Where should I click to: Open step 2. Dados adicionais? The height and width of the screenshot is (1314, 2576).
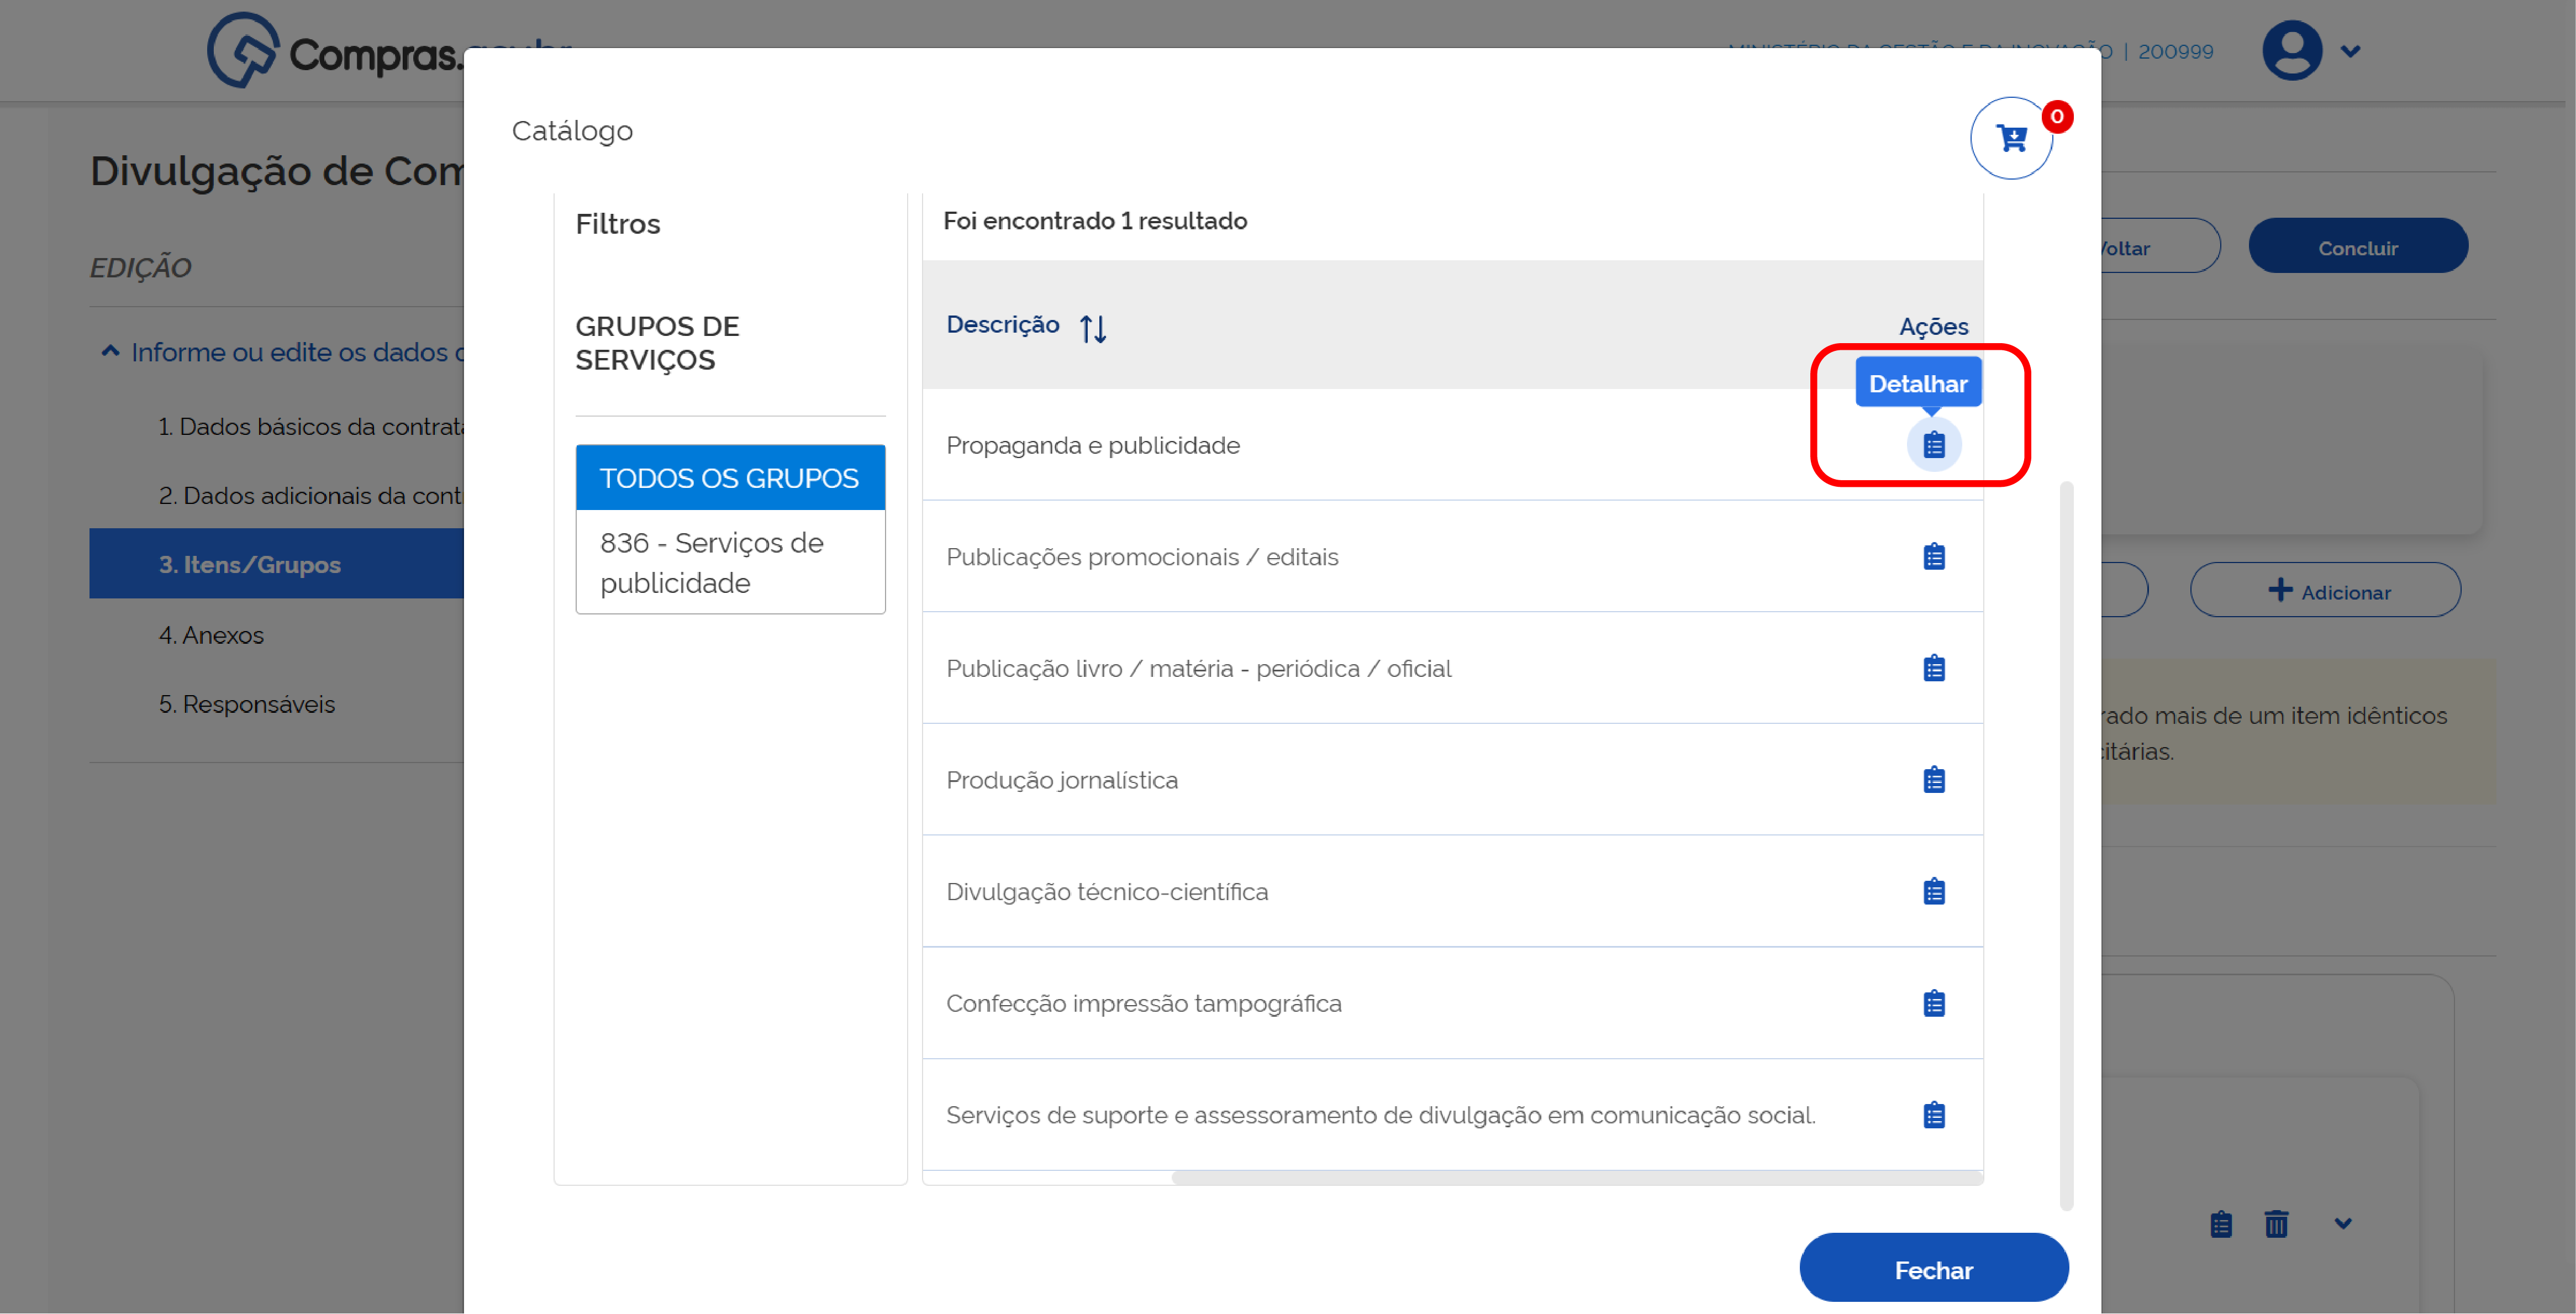(x=311, y=496)
